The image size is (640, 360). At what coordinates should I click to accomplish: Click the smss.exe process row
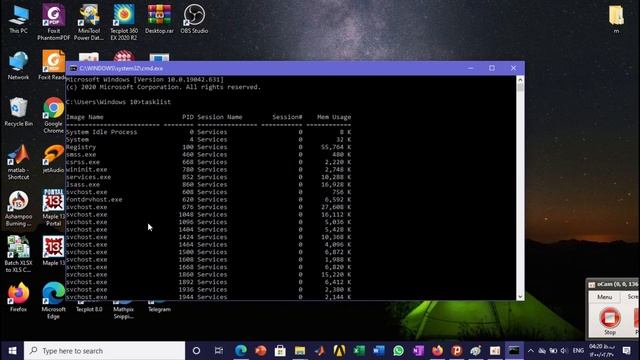208,154
